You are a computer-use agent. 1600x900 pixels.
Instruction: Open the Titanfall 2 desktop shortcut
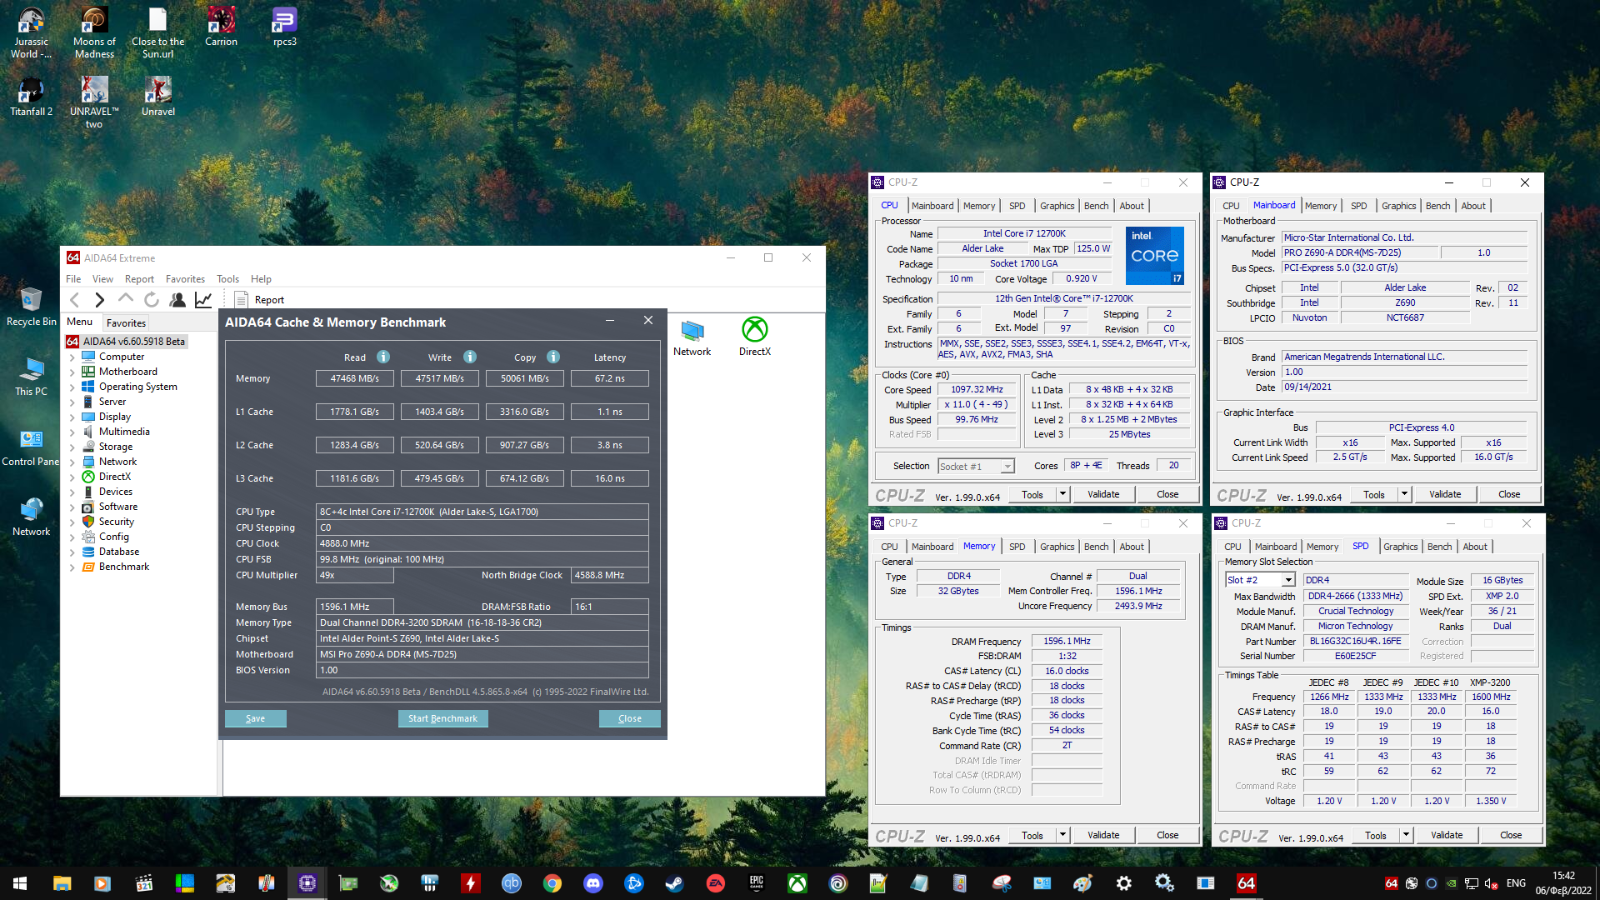[x=31, y=97]
